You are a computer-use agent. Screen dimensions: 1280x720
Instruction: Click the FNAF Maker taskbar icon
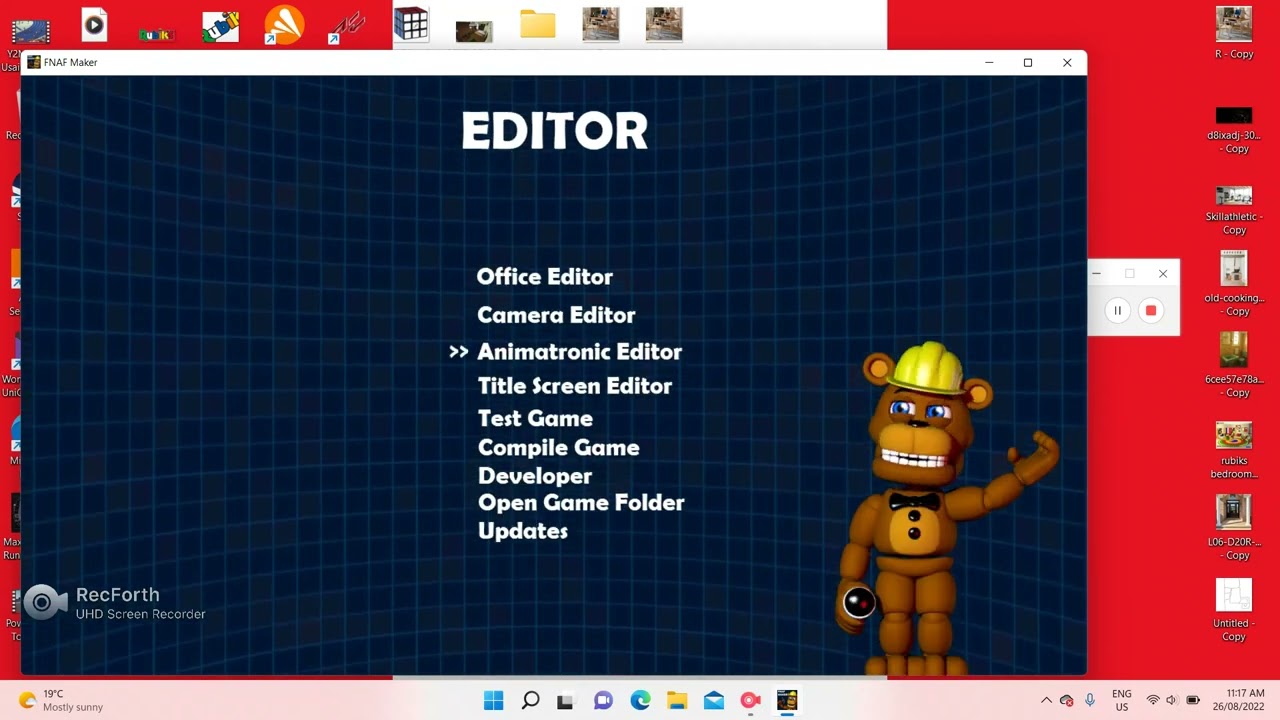tap(787, 701)
